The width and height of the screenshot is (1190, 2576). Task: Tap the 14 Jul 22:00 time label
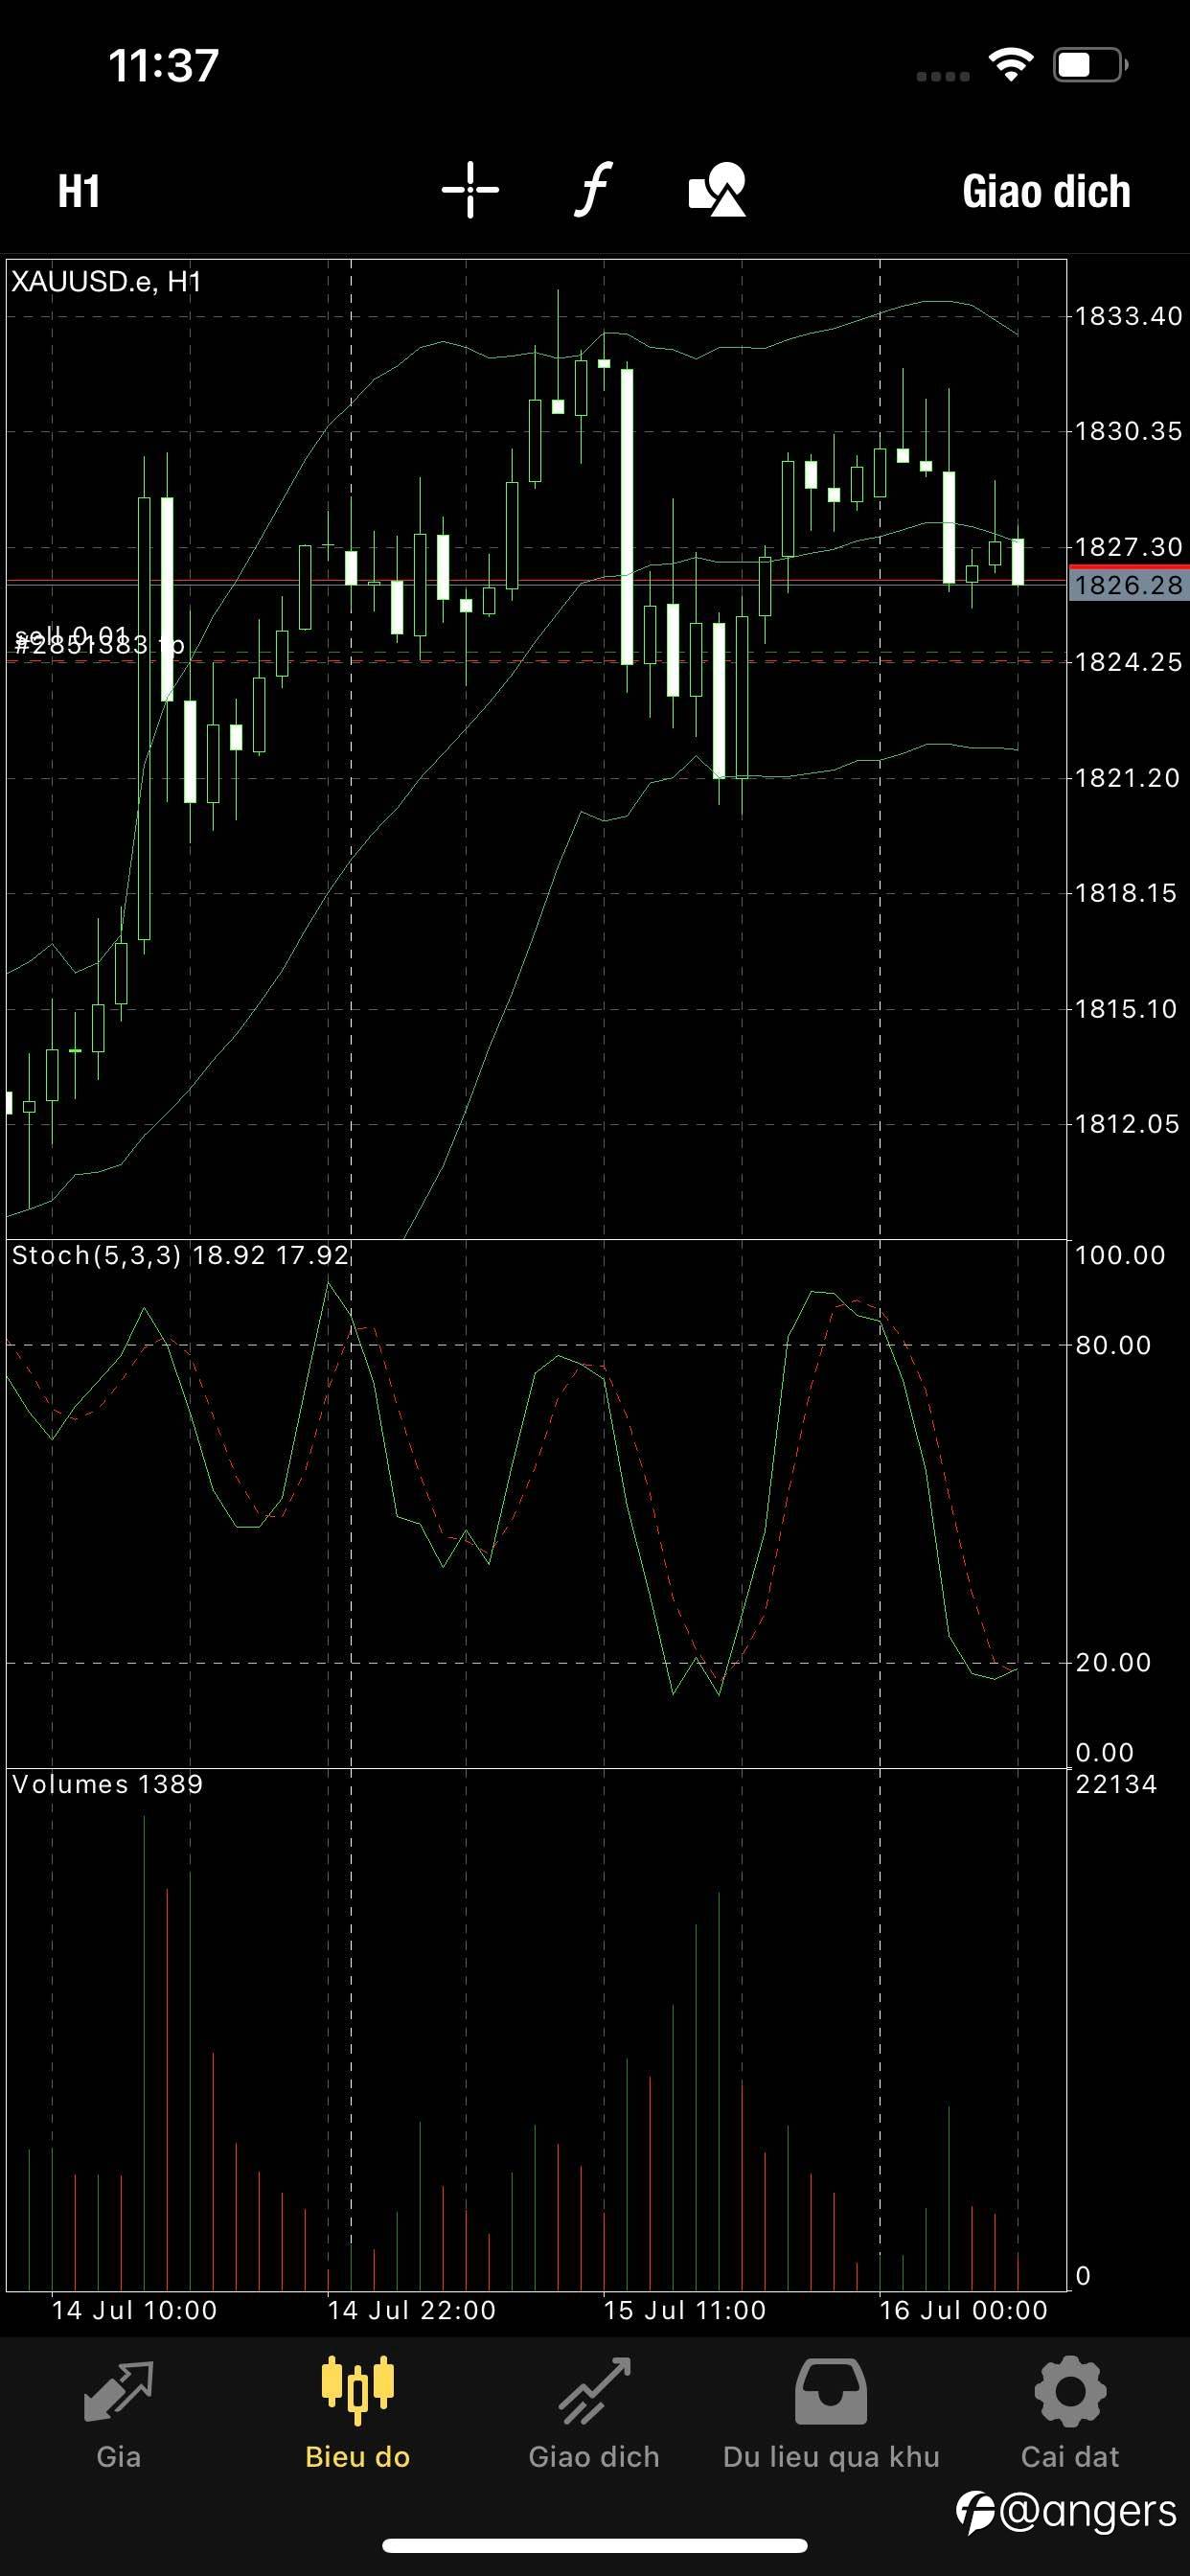coord(411,2310)
